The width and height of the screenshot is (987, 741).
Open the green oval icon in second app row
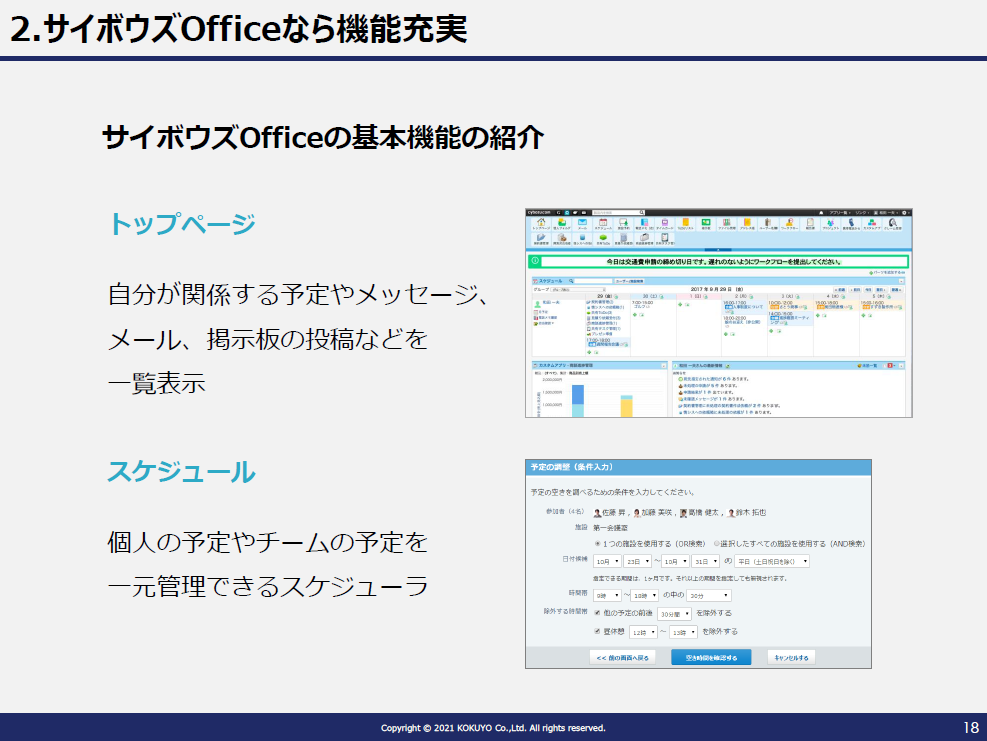coord(603,237)
